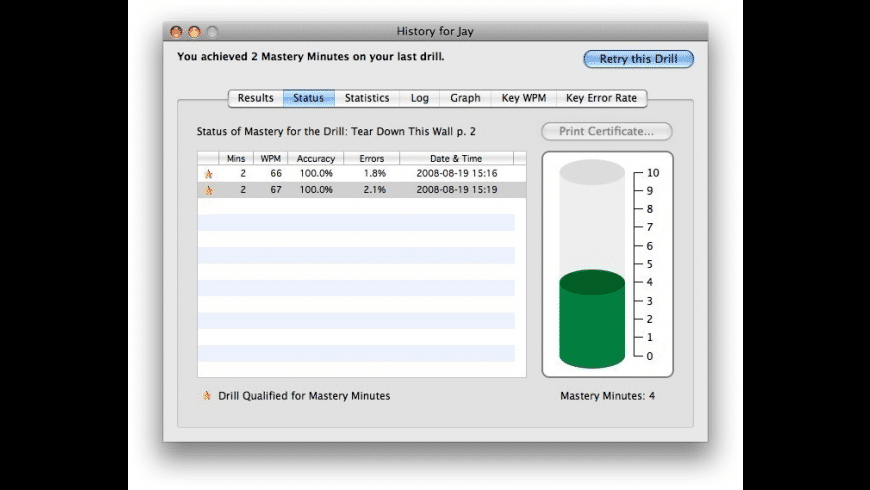Switch to the Statistics tab

pyautogui.click(x=367, y=98)
